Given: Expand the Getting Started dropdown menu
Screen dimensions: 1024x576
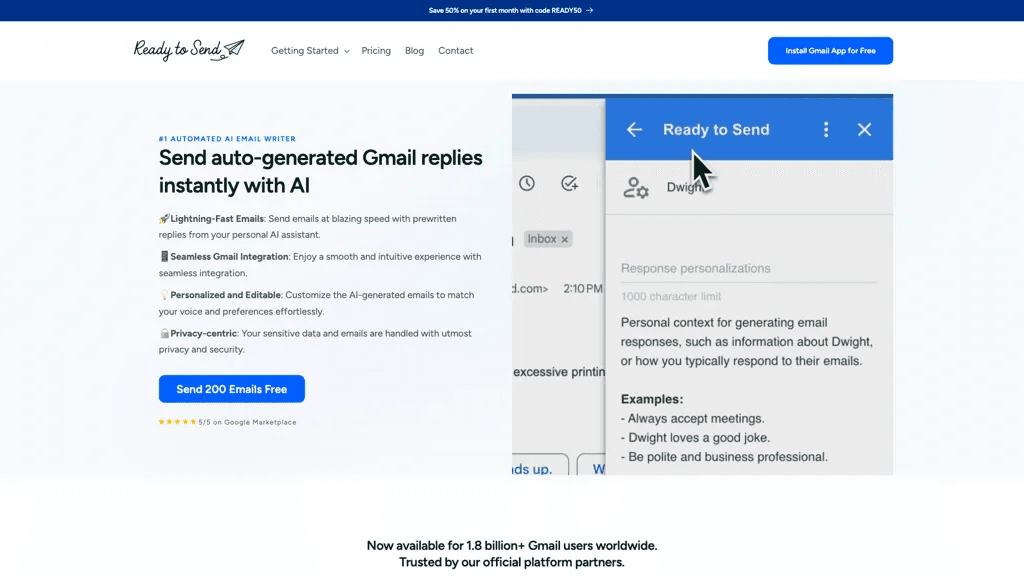Looking at the screenshot, I should [310, 50].
